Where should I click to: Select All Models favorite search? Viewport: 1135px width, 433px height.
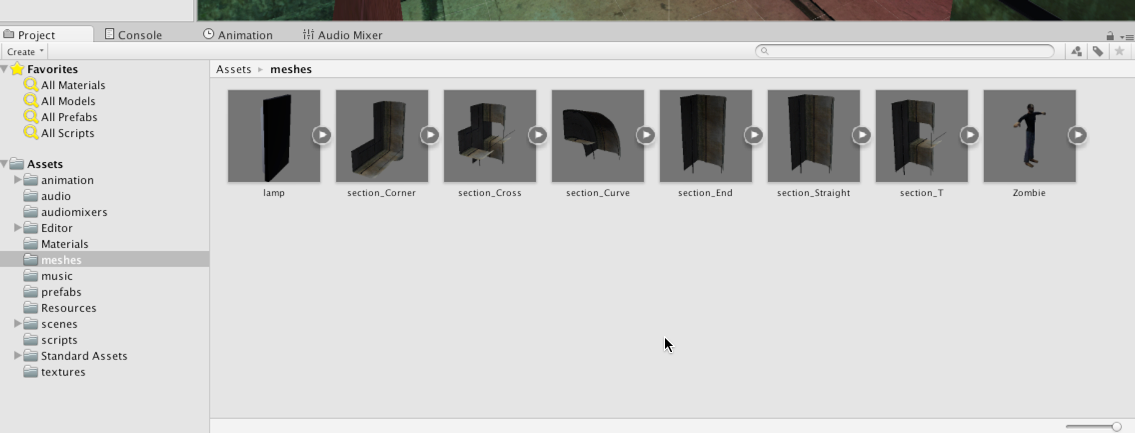tap(68, 101)
